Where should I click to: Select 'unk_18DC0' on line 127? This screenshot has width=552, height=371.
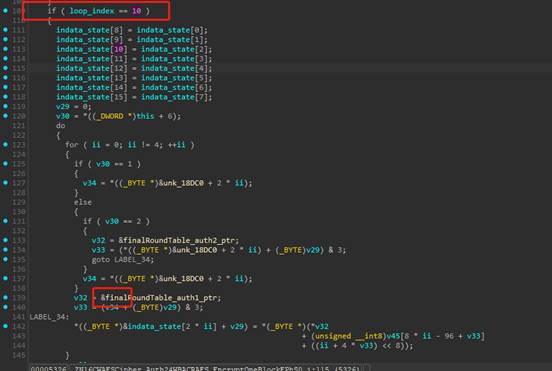point(183,183)
